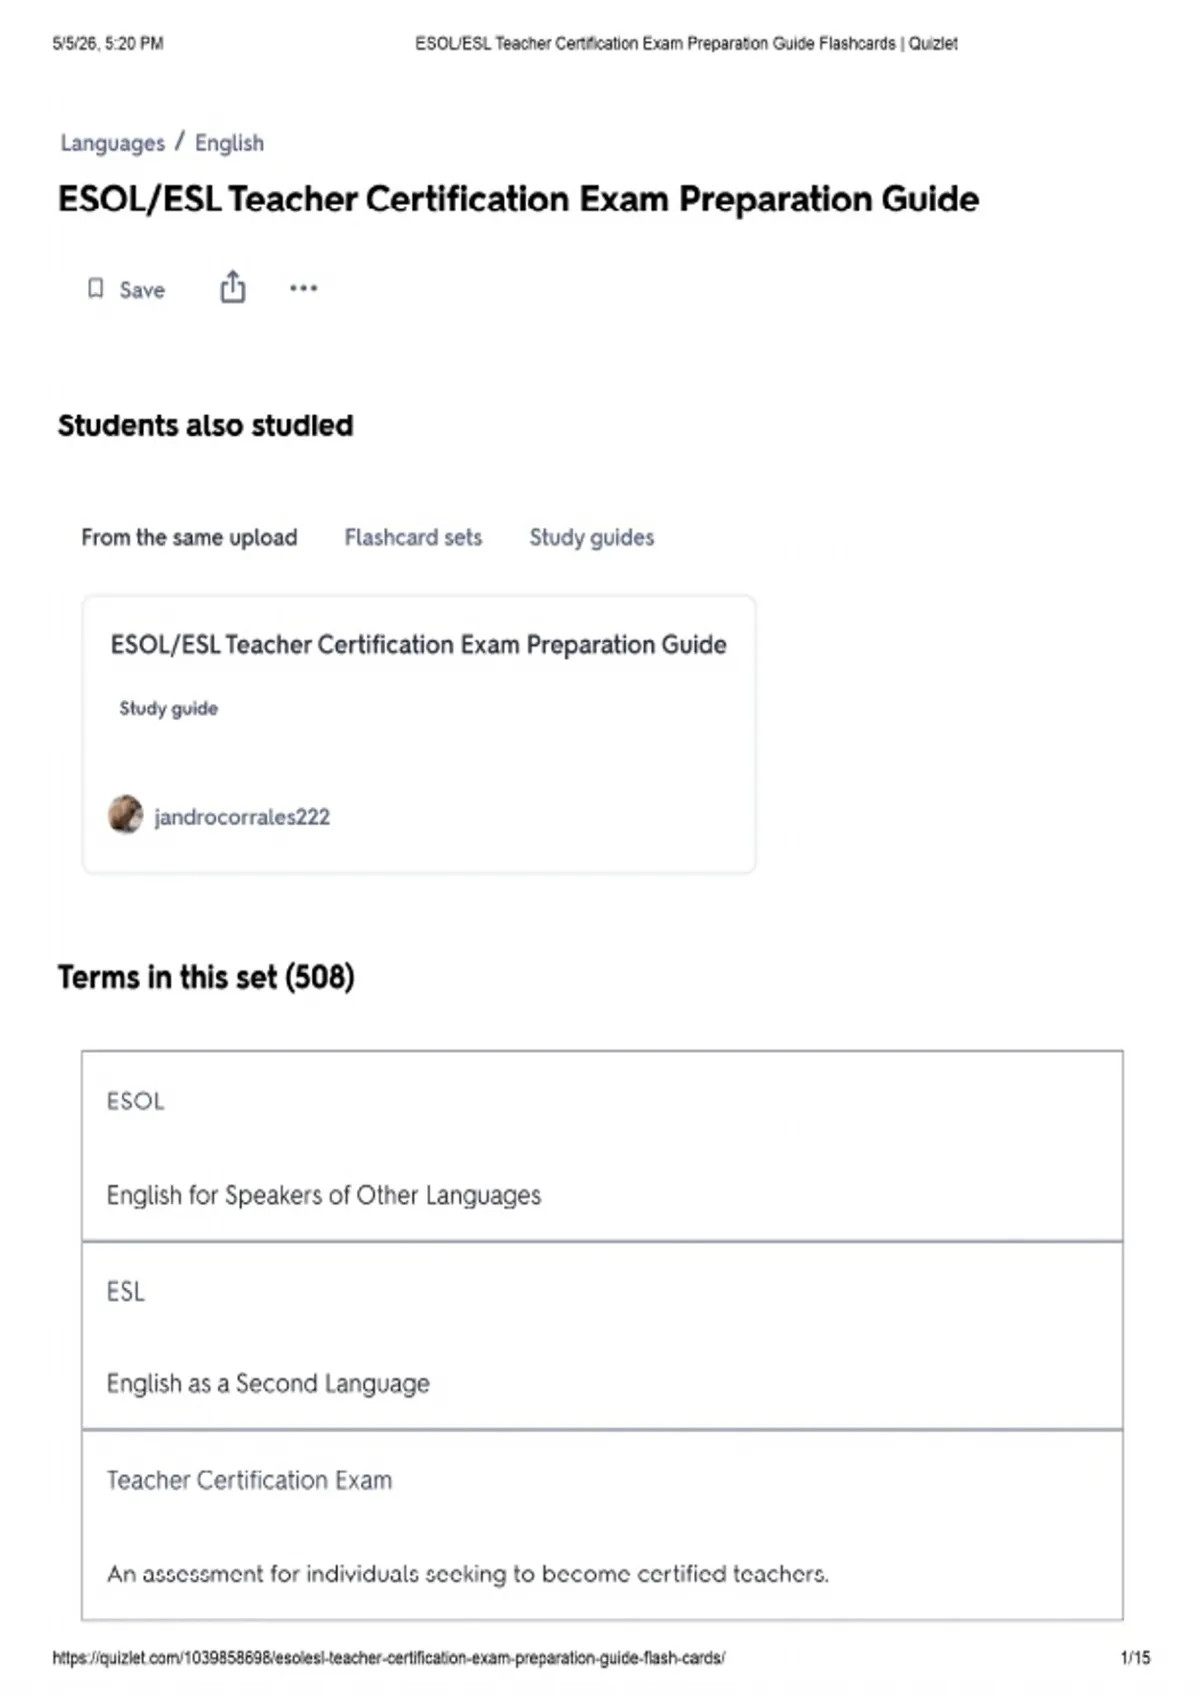The image size is (1200, 1700).
Task: Select the ESOL term card
Action: (602, 1146)
